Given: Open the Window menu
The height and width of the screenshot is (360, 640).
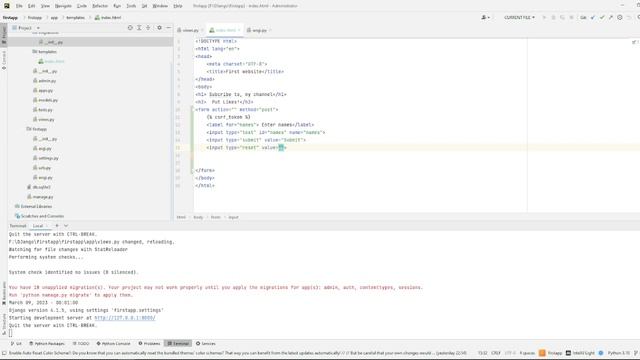Looking at the screenshot, I should (x=160, y=6).
